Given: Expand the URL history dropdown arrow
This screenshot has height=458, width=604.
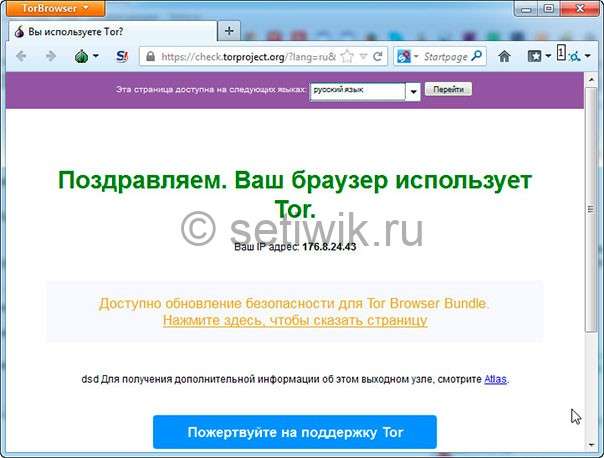Looking at the screenshot, I should (x=363, y=57).
